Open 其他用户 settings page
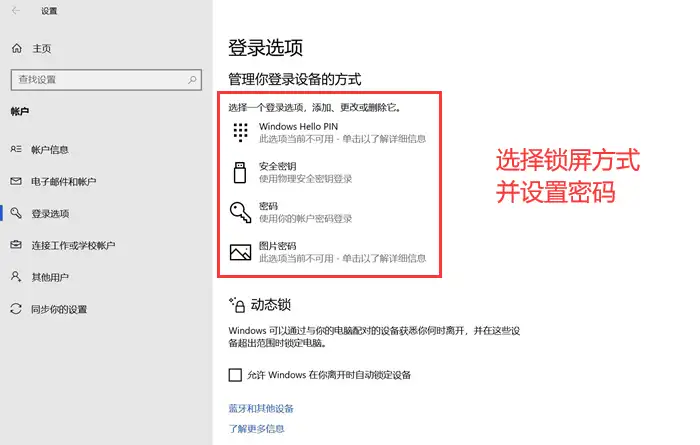Image resolution: width=700 pixels, height=445 pixels. click(x=50, y=277)
